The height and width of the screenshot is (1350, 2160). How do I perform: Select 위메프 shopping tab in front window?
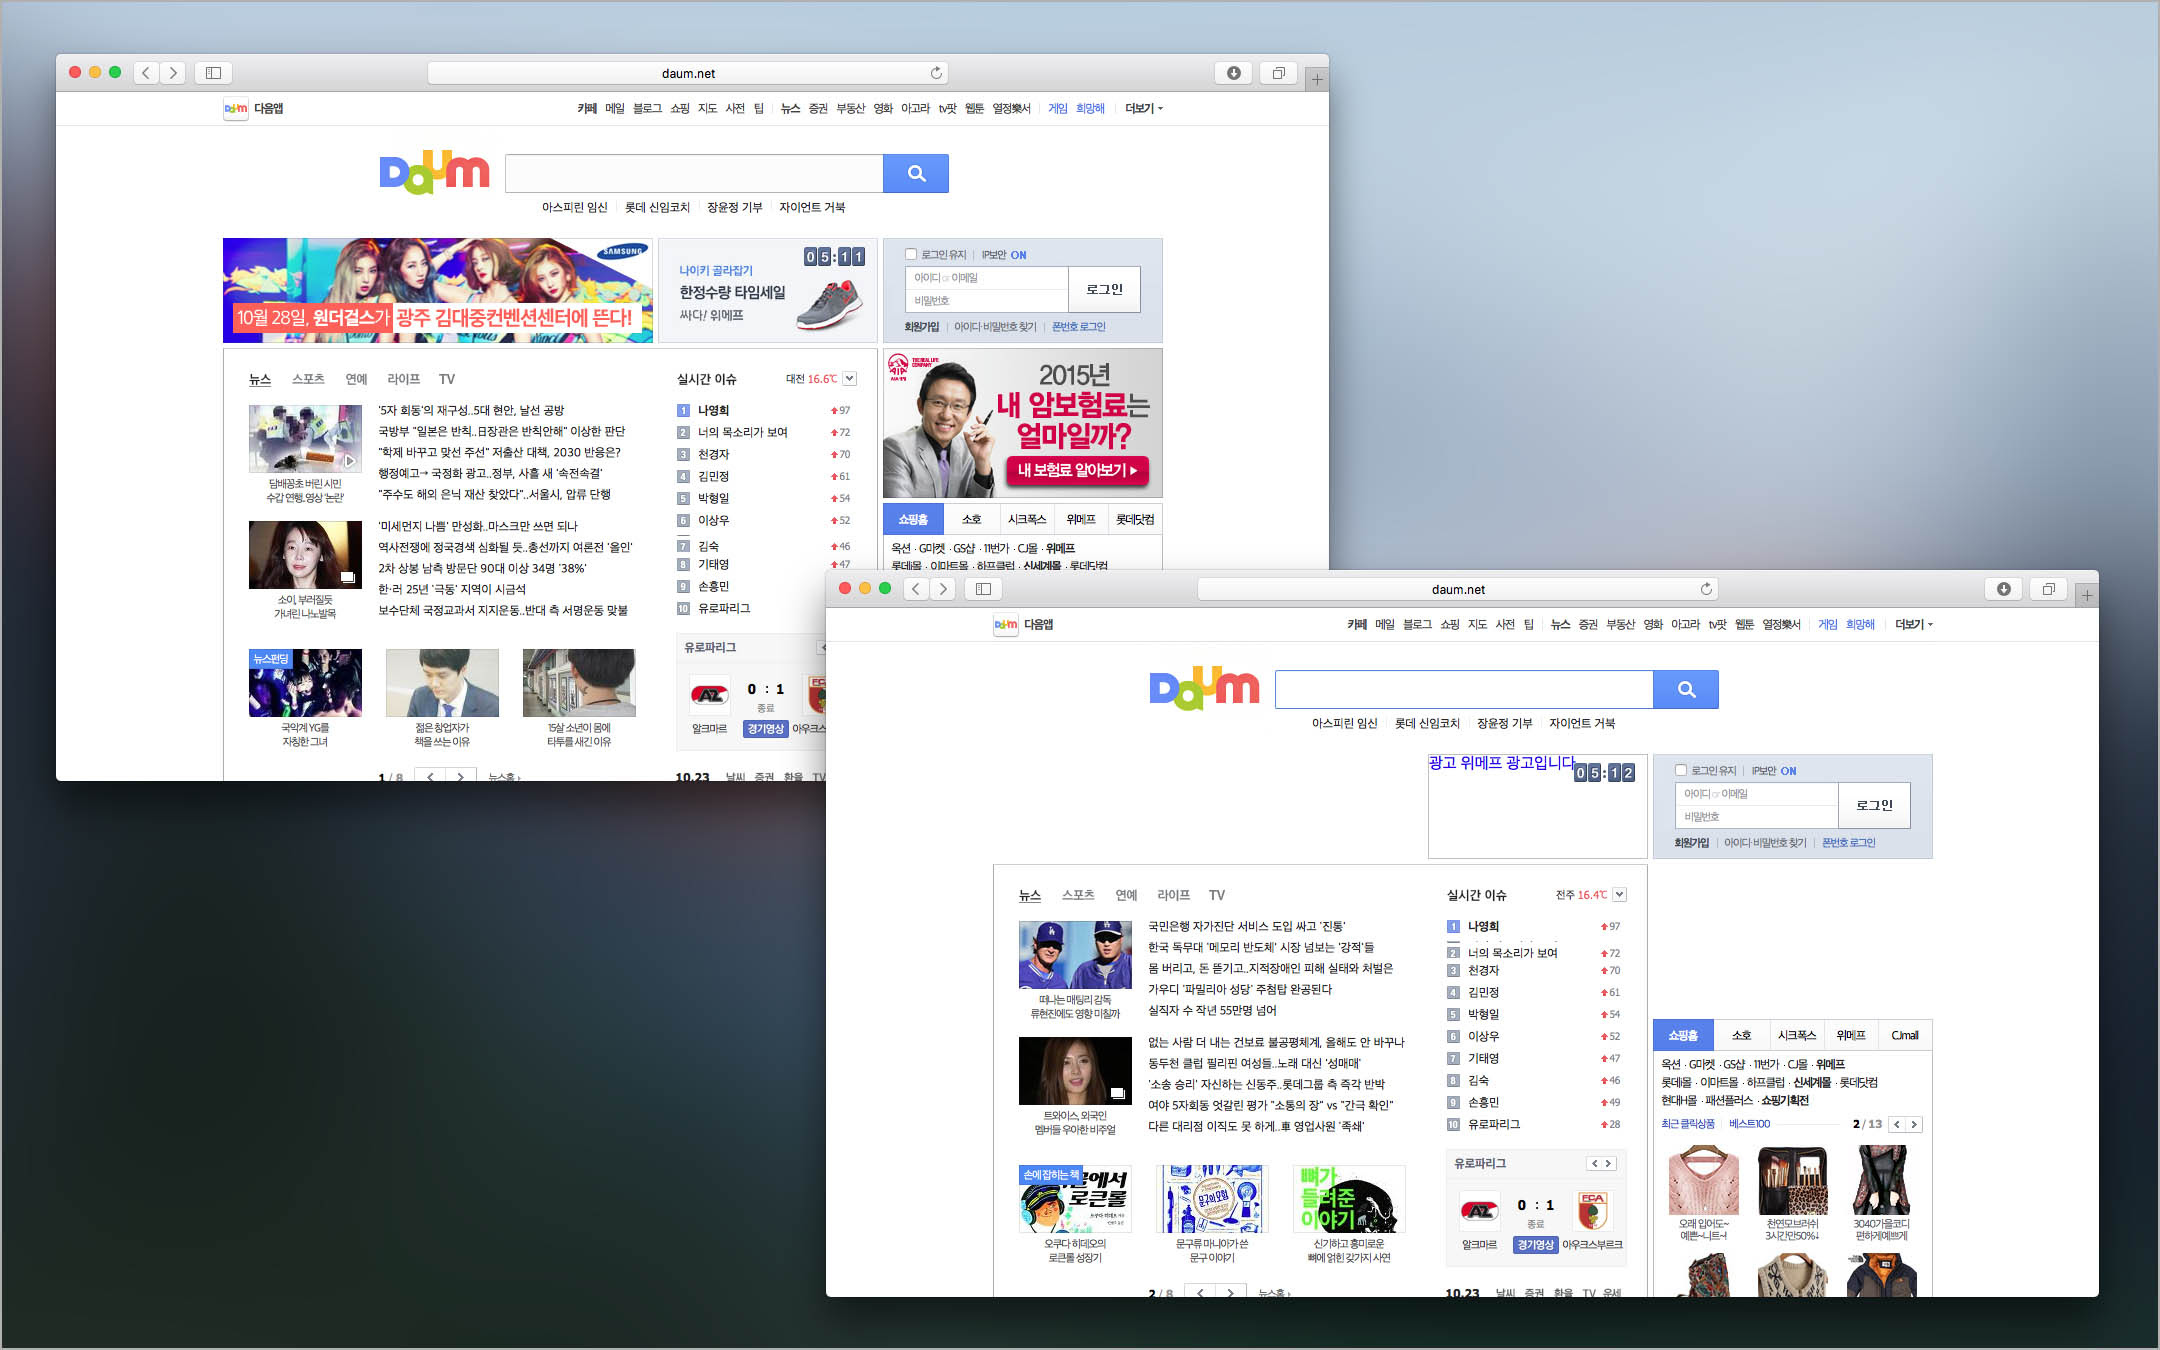(x=1850, y=1035)
